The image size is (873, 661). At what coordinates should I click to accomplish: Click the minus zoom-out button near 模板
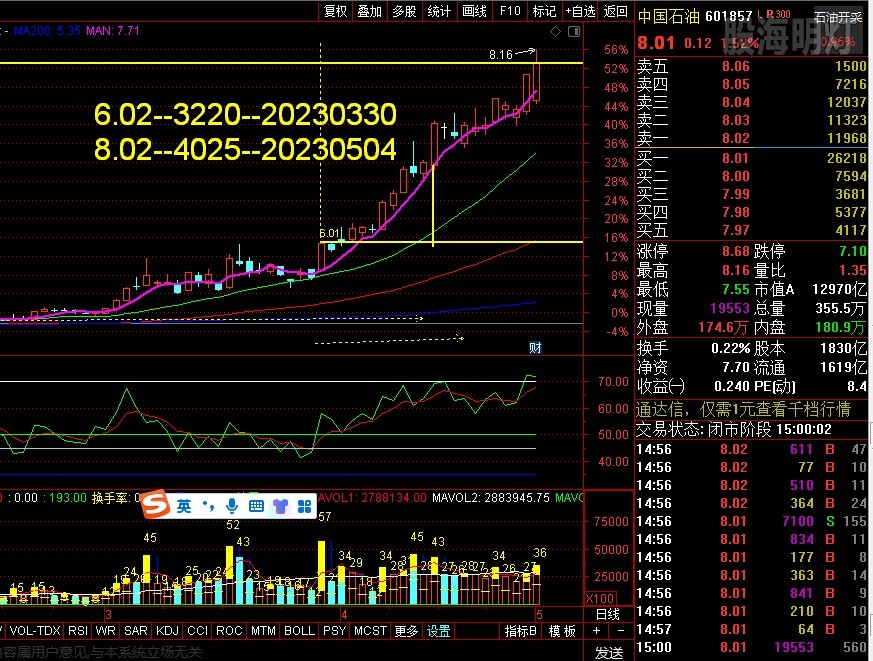(621, 630)
